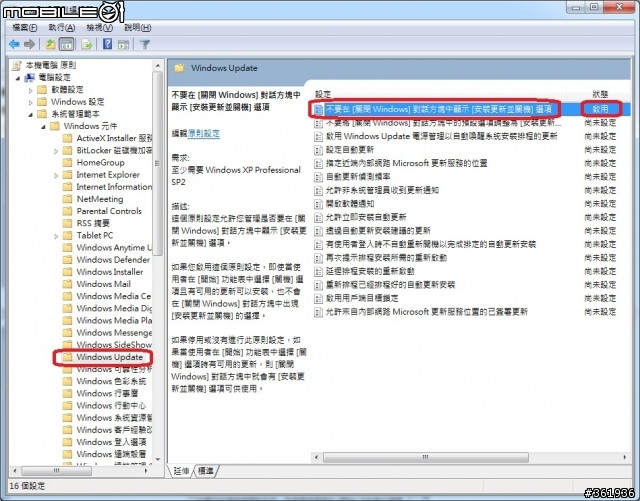Collapse the 電腦設定 tree node
Screen dimensions: 640x501
tap(18, 78)
